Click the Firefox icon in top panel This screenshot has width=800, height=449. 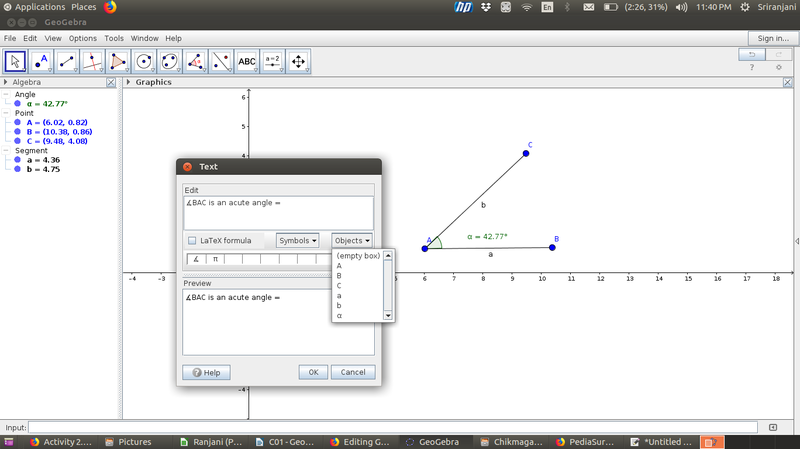point(110,7)
